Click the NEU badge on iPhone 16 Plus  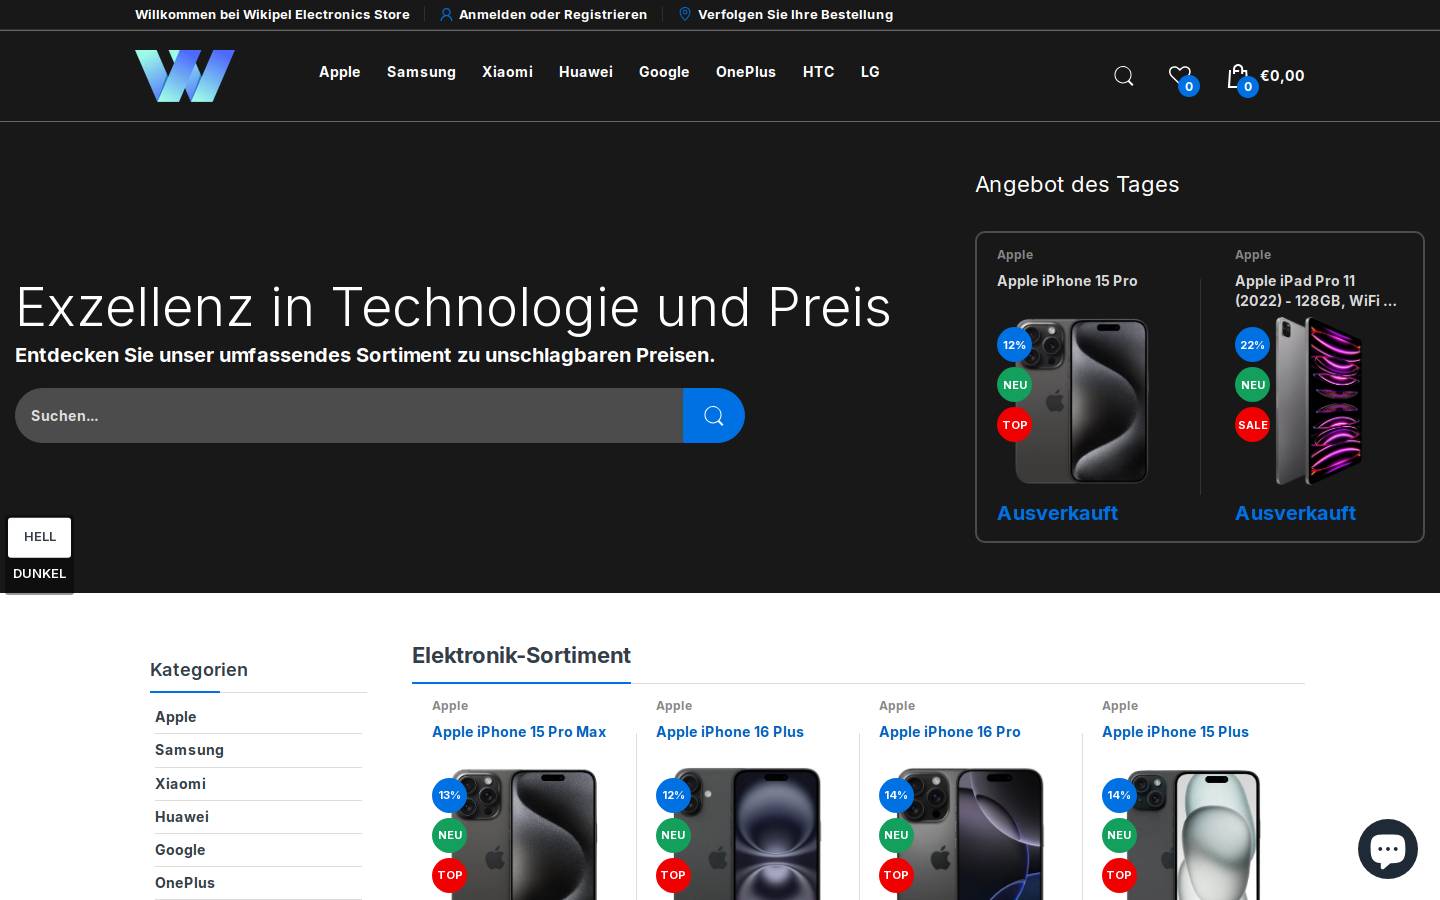pos(673,835)
